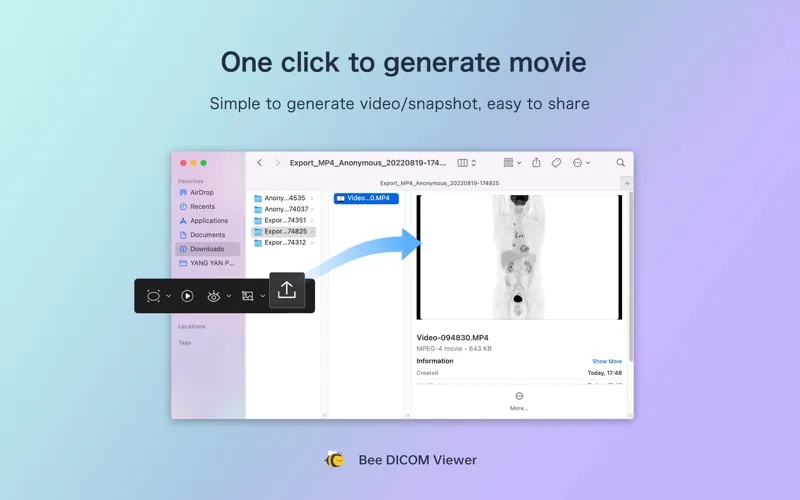Select Downloads in the sidebar
800x500 pixels.
(207, 249)
